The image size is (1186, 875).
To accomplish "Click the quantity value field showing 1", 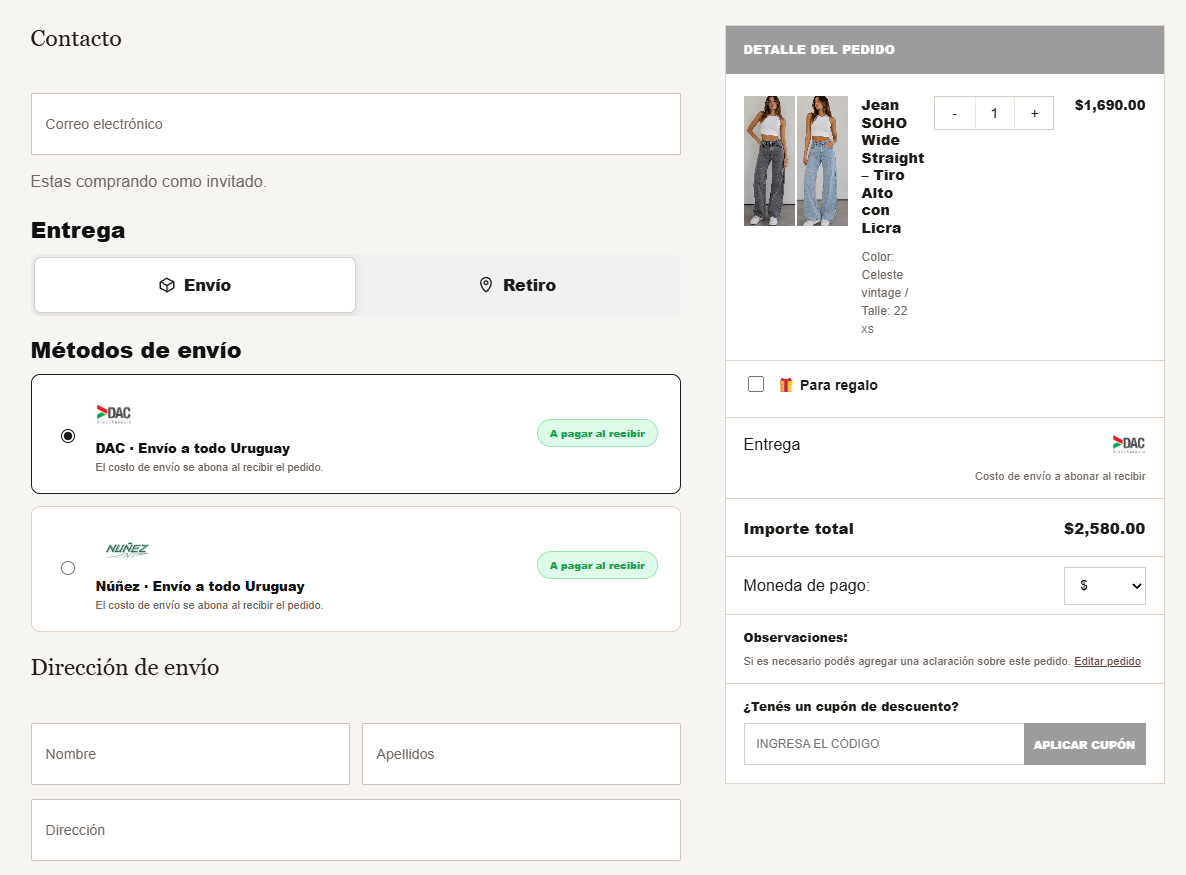I will [994, 113].
